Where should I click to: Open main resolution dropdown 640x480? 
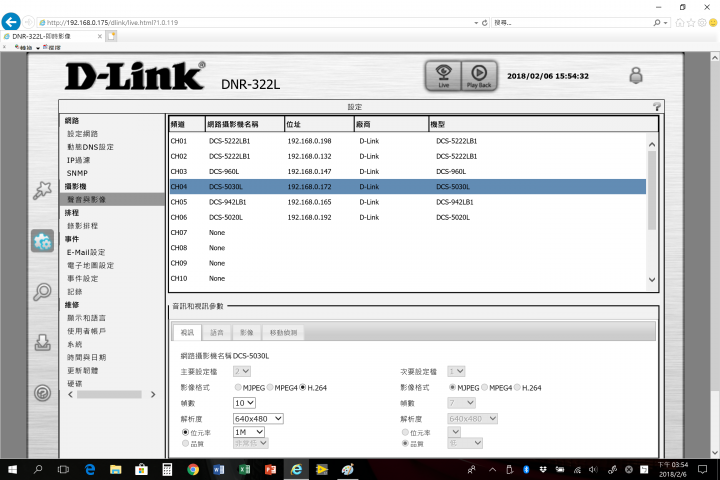(x=258, y=418)
